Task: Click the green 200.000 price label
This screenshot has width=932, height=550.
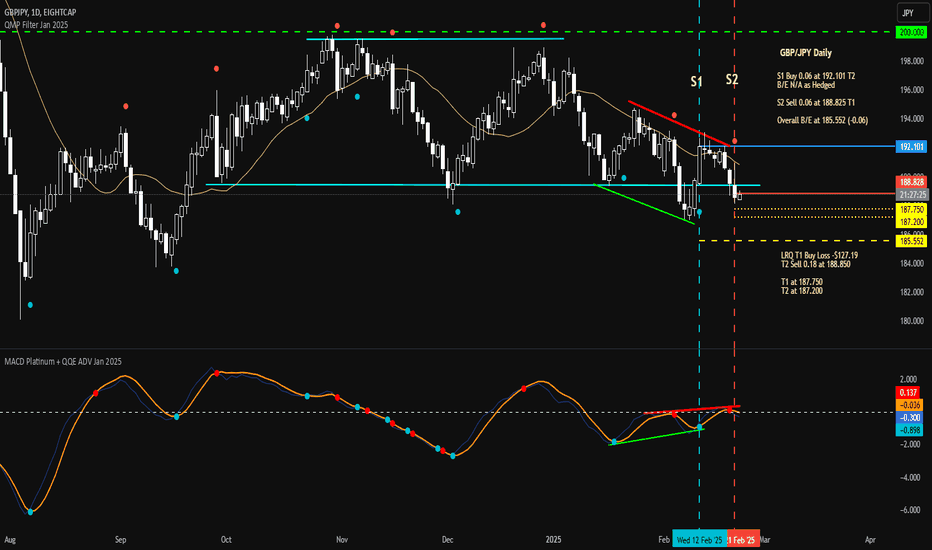Action: (911, 33)
